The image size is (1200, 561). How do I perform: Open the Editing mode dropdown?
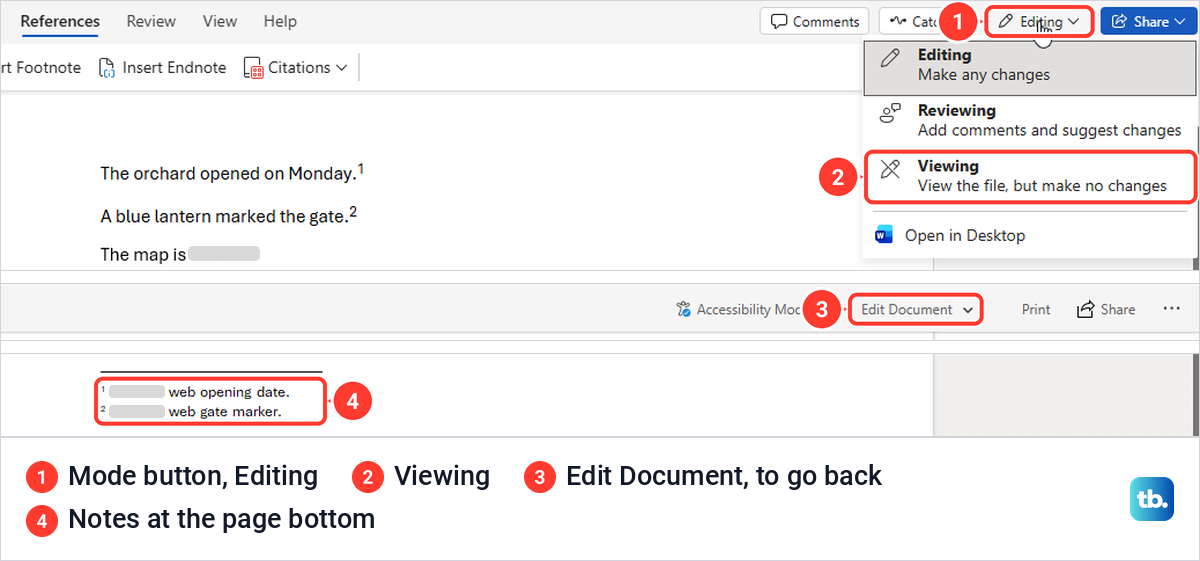click(1040, 21)
